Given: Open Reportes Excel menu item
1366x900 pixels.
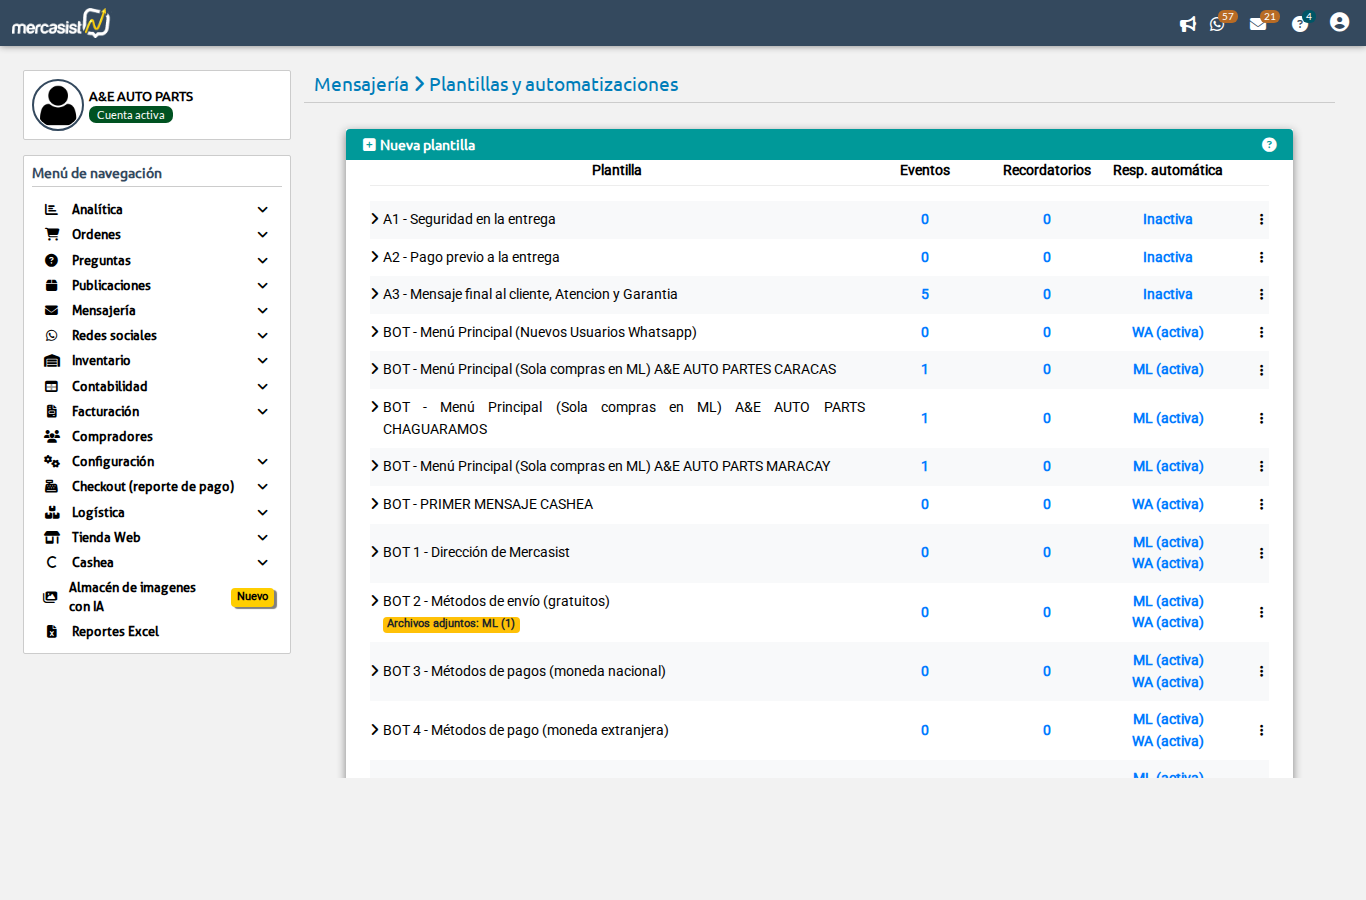Looking at the screenshot, I should 115,631.
